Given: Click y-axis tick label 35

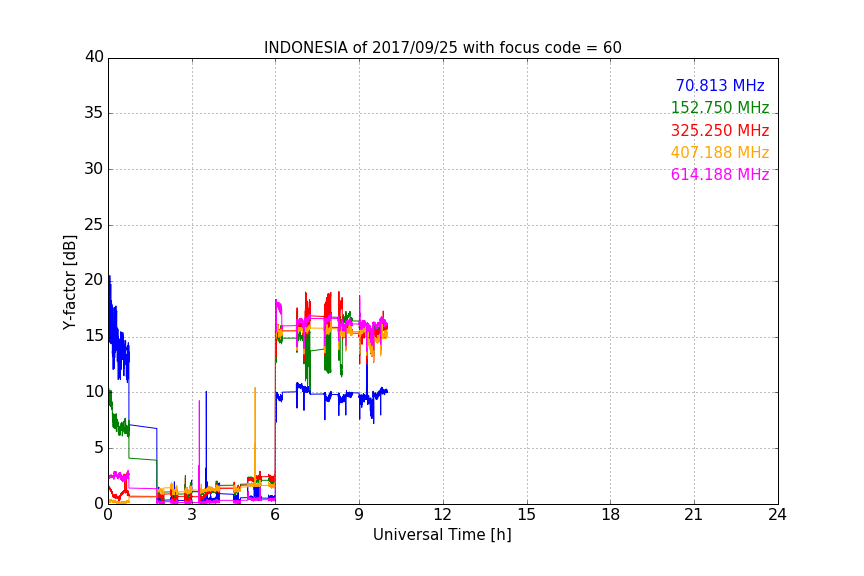Looking at the screenshot, I should (x=94, y=113).
